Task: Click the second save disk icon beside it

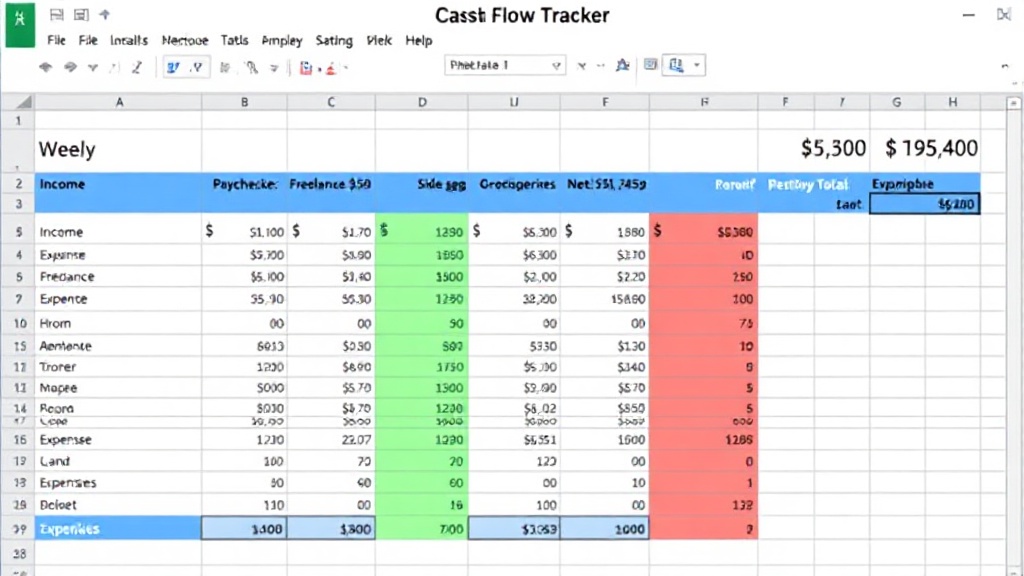Action: 81,14
